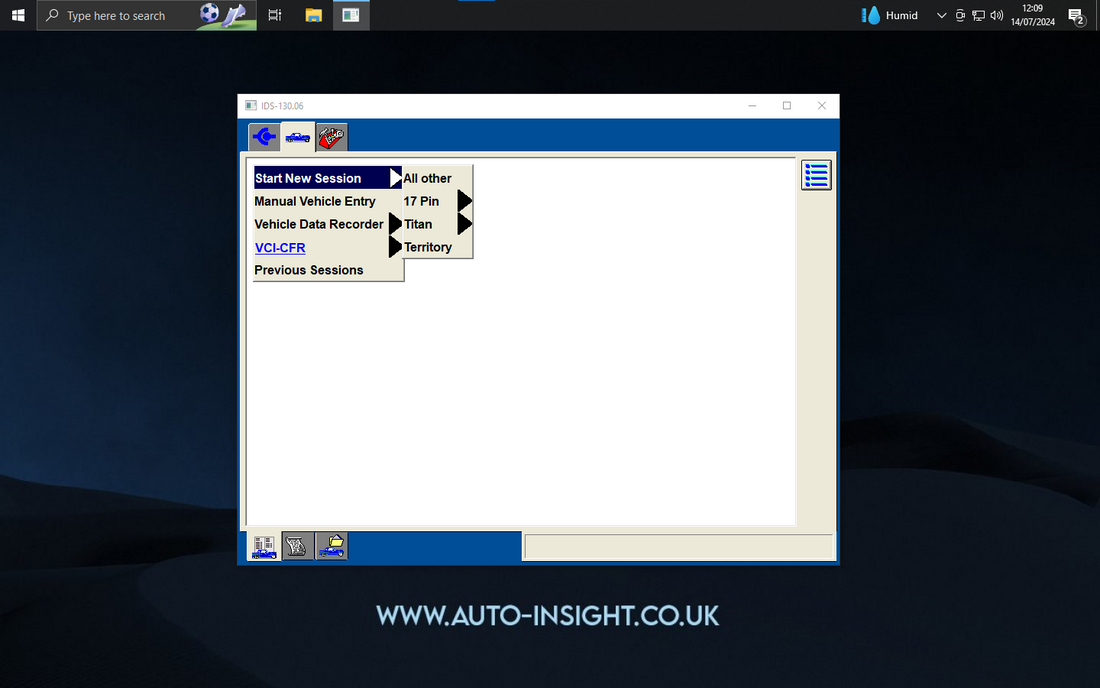The height and width of the screenshot is (688, 1100).
Task: Click the Windows Start button
Action: tap(18, 15)
